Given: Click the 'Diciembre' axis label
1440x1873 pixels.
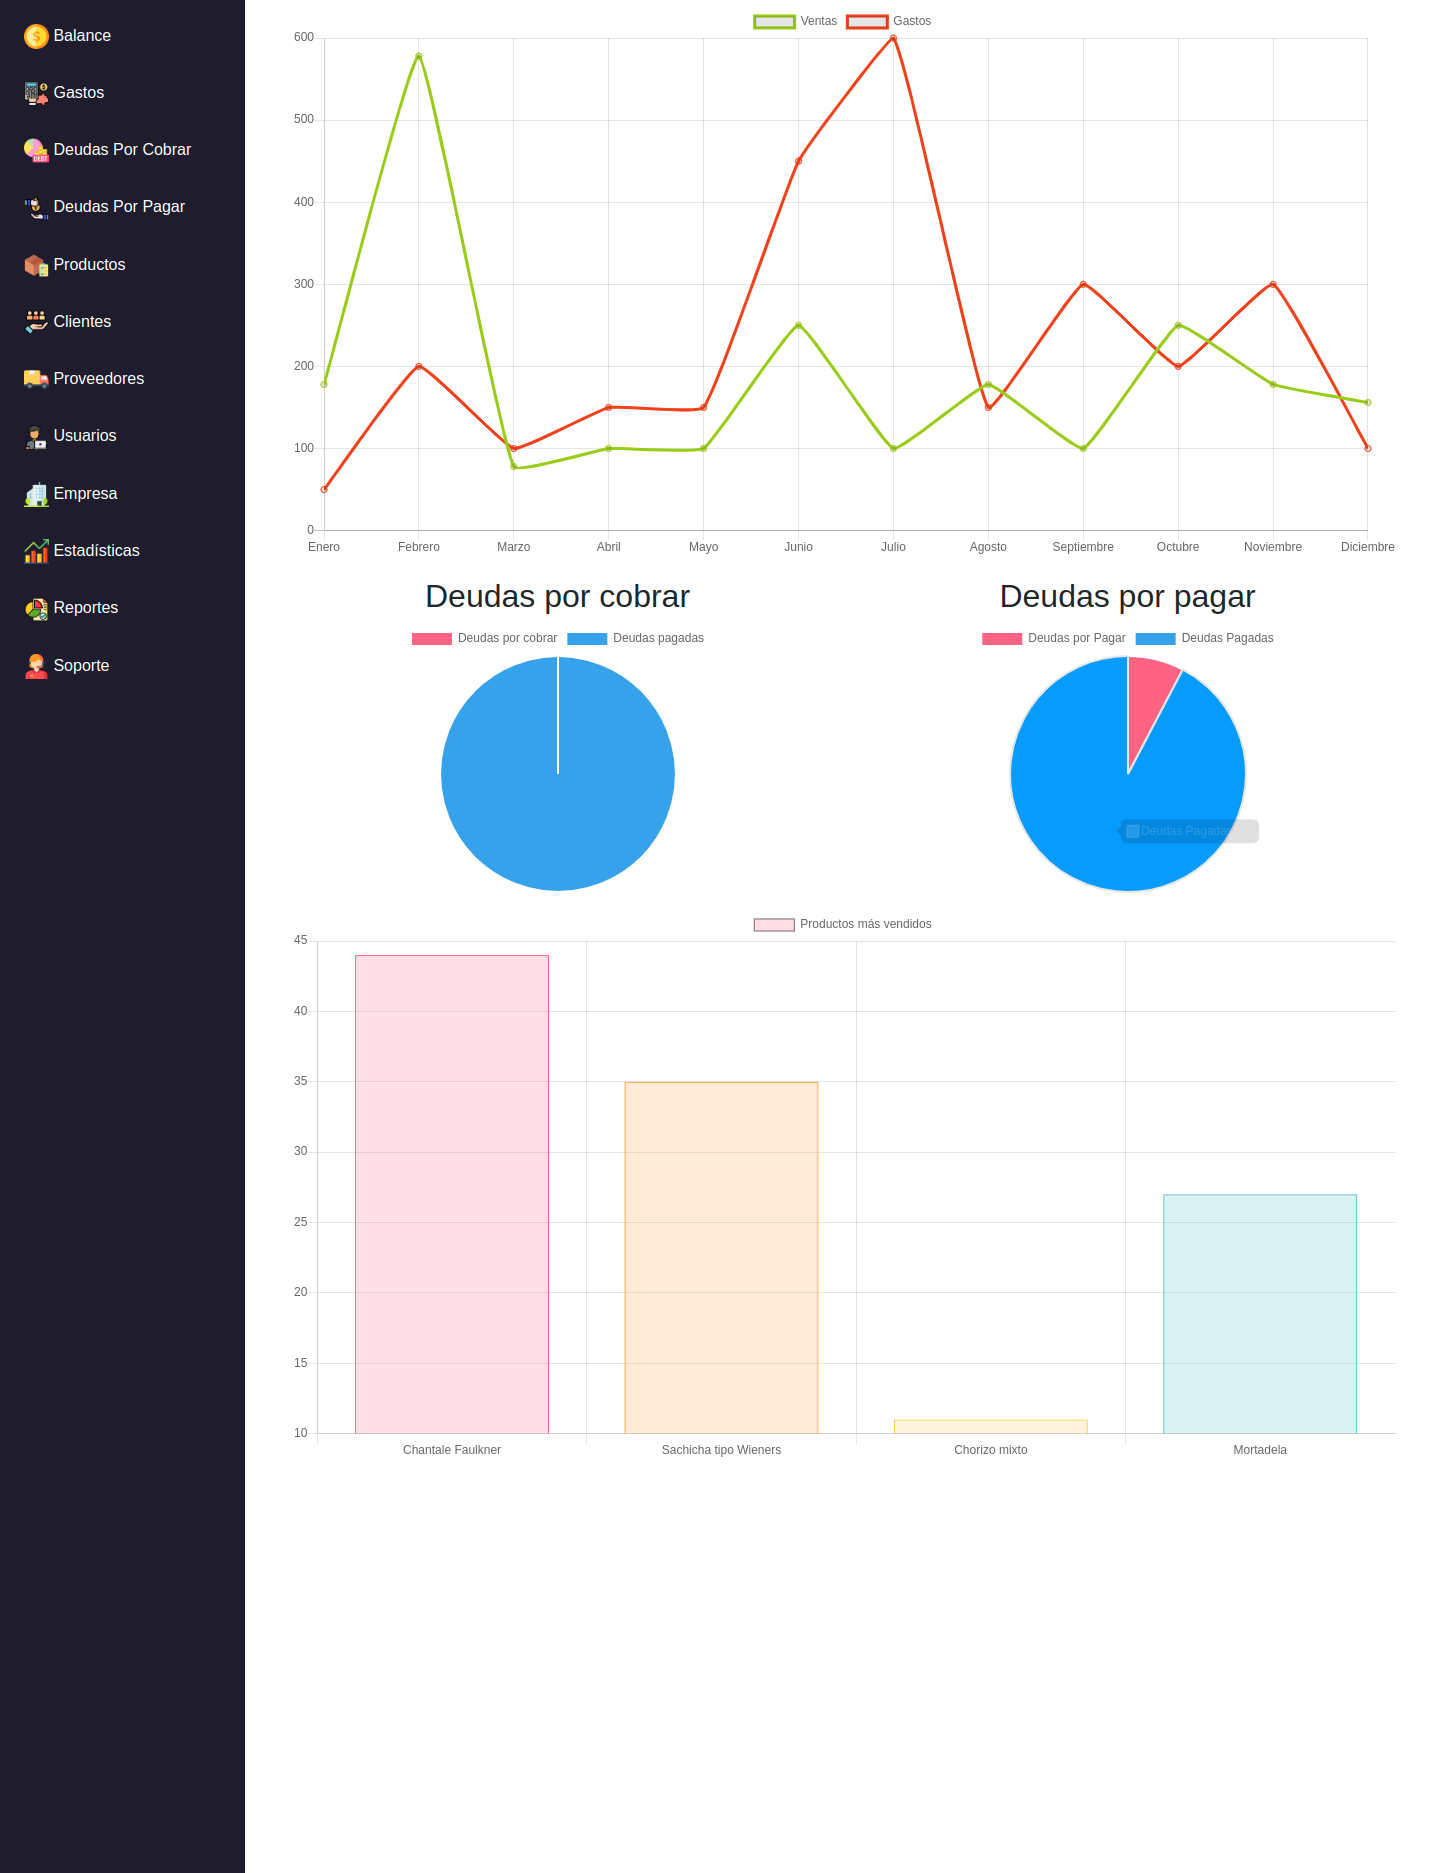Looking at the screenshot, I should [x=1367, y=547].
